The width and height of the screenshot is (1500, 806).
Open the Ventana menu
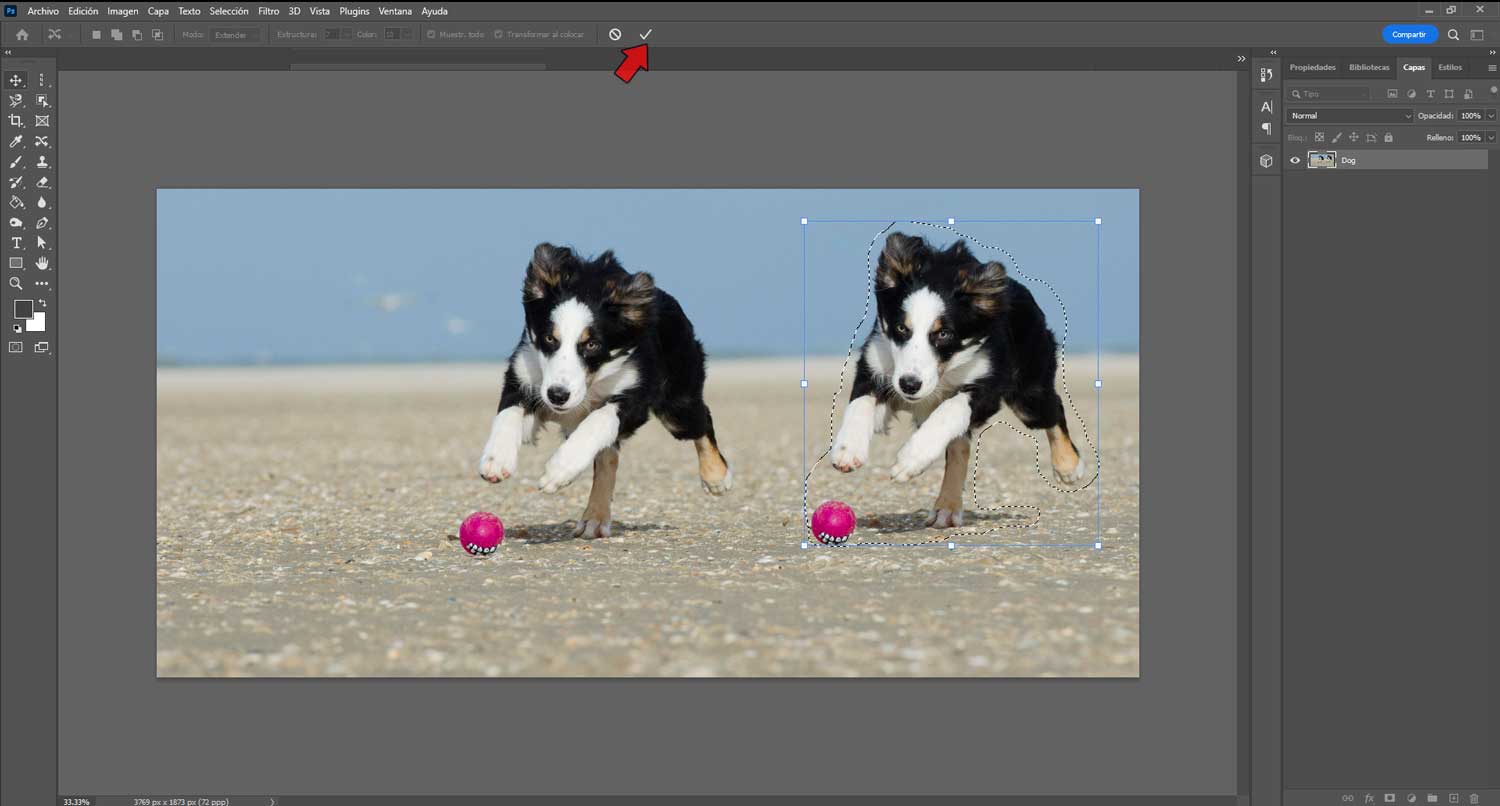(x=395, y=11)
